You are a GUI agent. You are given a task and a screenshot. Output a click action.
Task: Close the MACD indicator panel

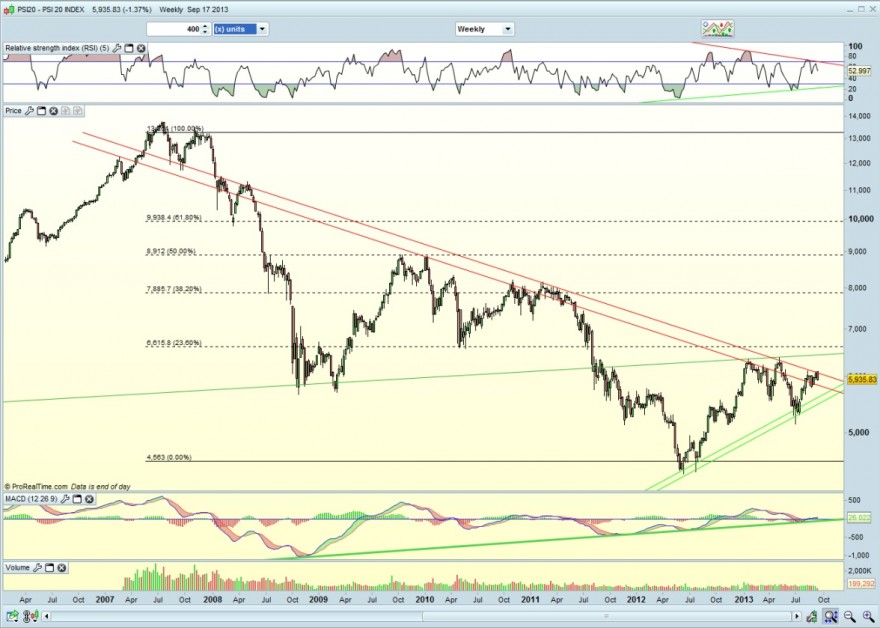point(89,499)
